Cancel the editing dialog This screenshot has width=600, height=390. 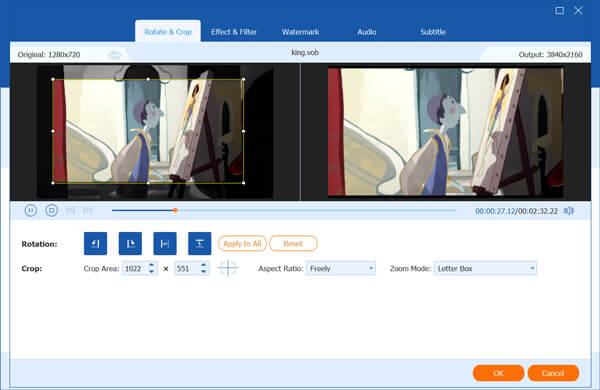pos(553,373)
